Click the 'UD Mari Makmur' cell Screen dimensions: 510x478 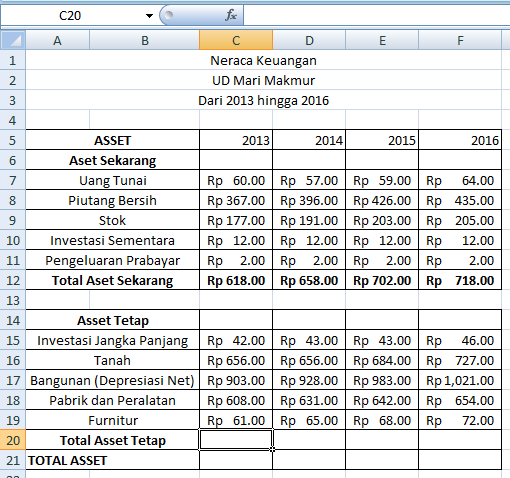263,80
